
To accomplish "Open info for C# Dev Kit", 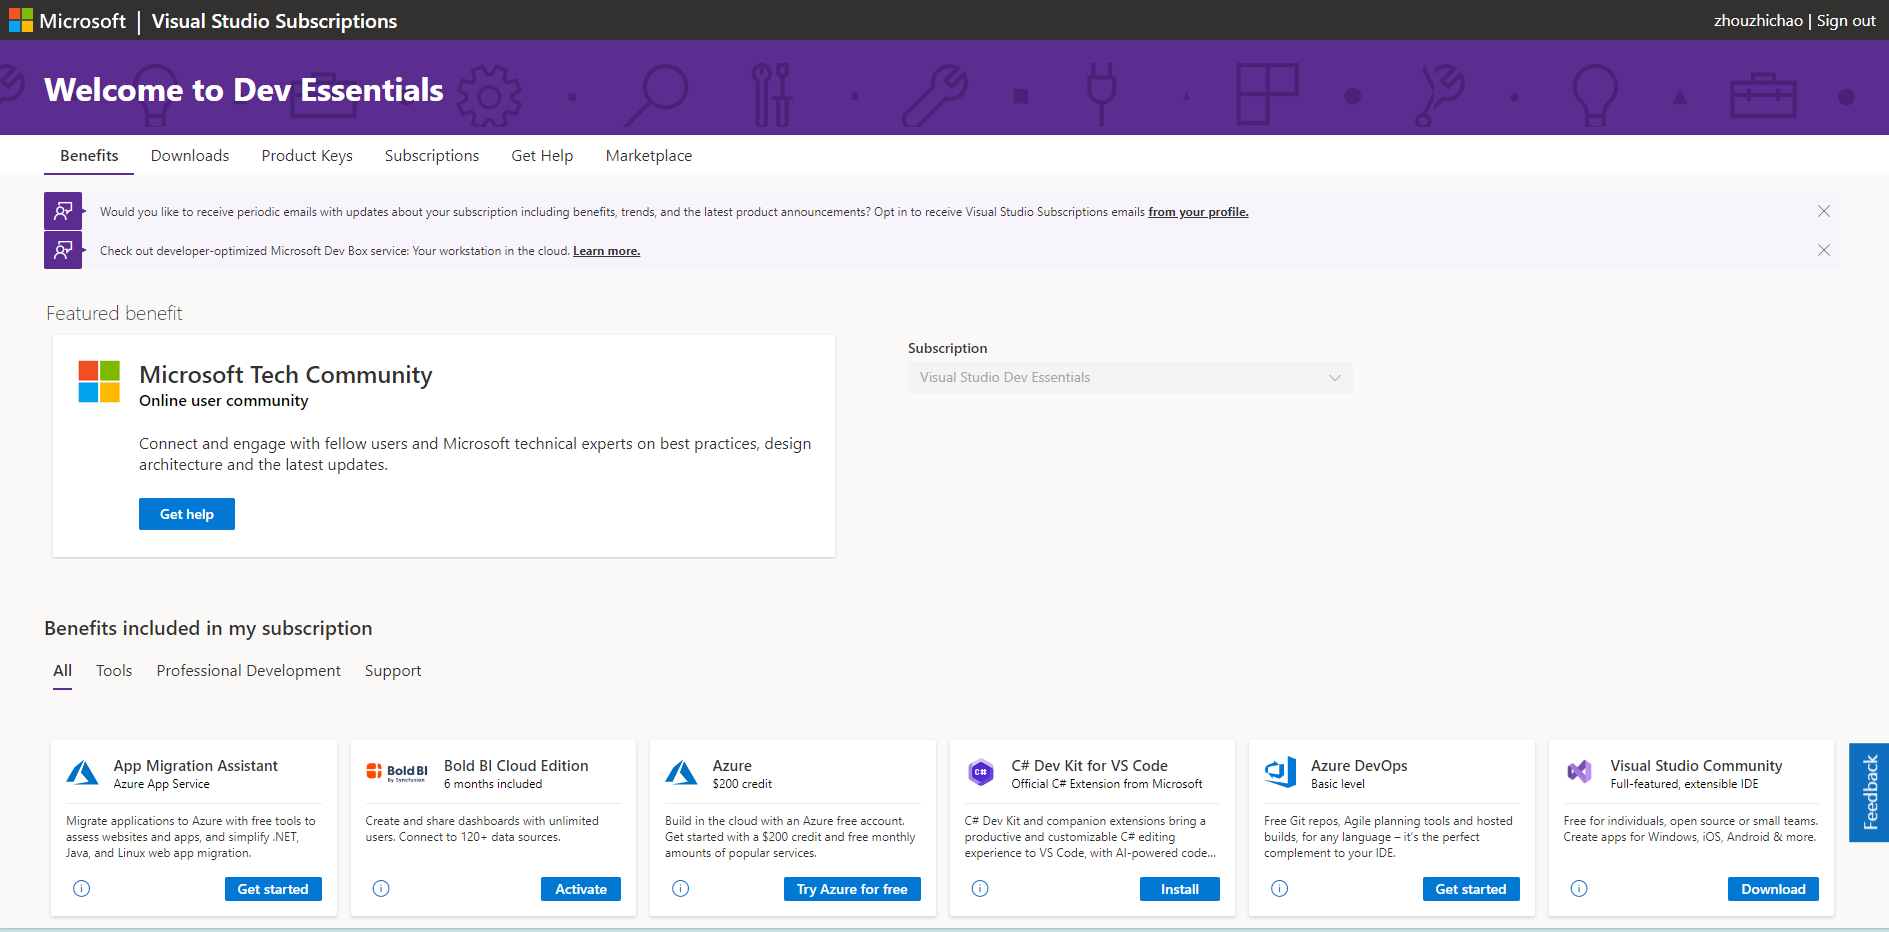I will 980,888.
